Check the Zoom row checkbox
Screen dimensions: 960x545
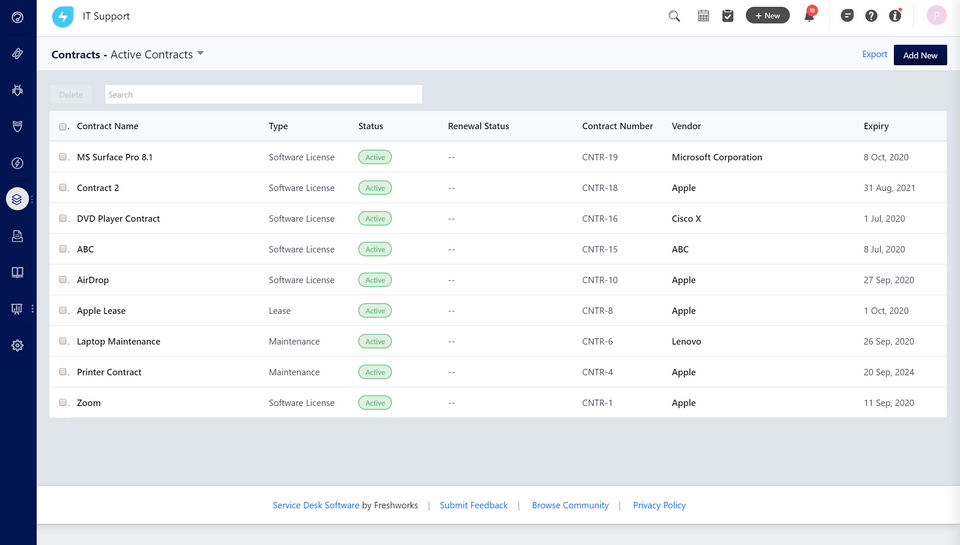click(x=63, y=402)
